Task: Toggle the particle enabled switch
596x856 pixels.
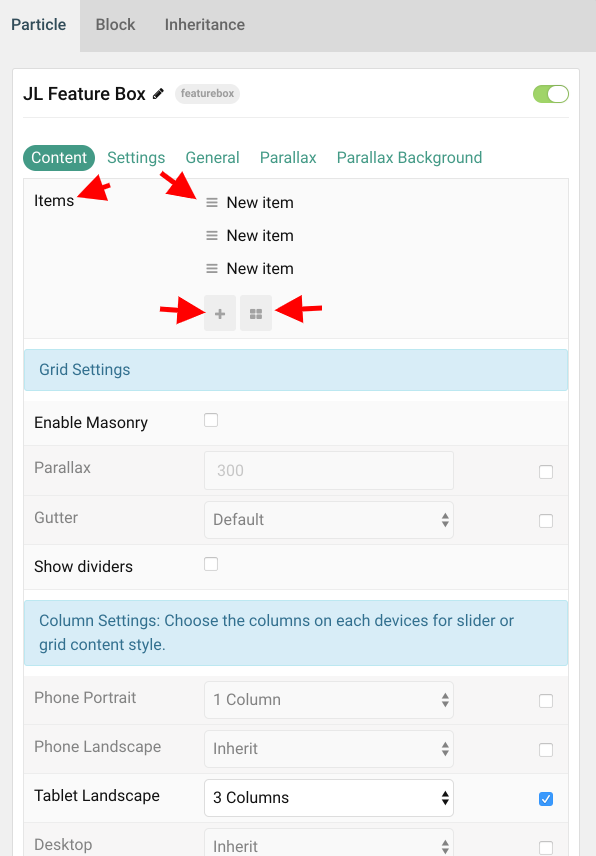Action: point(551,94)
